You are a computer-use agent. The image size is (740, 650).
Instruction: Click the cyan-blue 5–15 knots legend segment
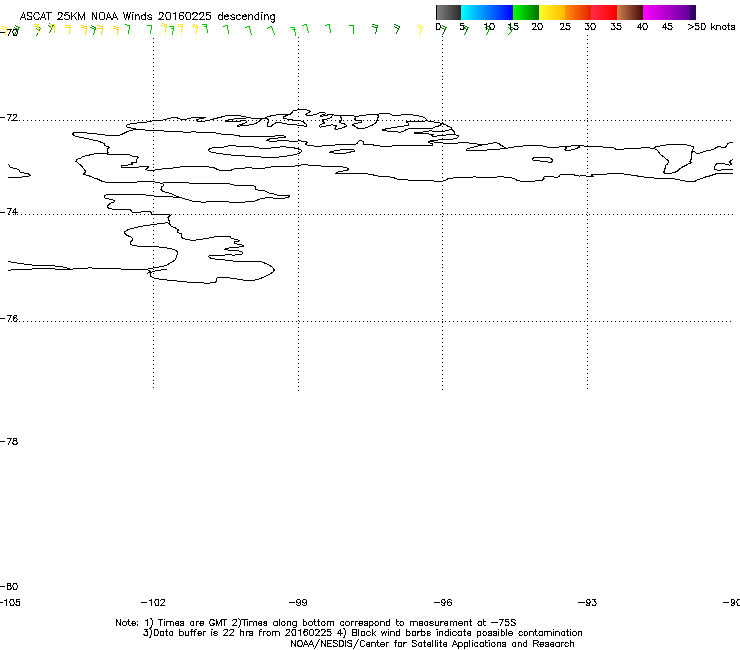487,12
